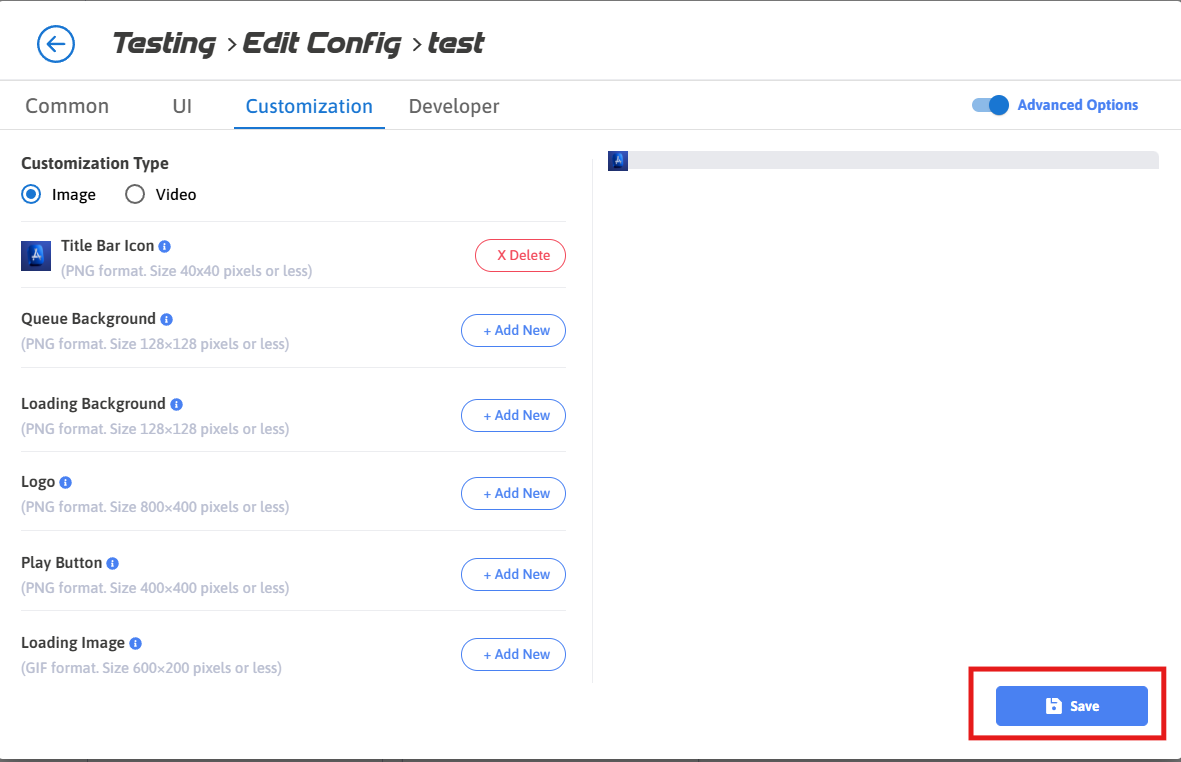The height and width of the screenshot is (762, 1181).
Task: Go to the Developer tab
Action: click(x=454, y=106)
